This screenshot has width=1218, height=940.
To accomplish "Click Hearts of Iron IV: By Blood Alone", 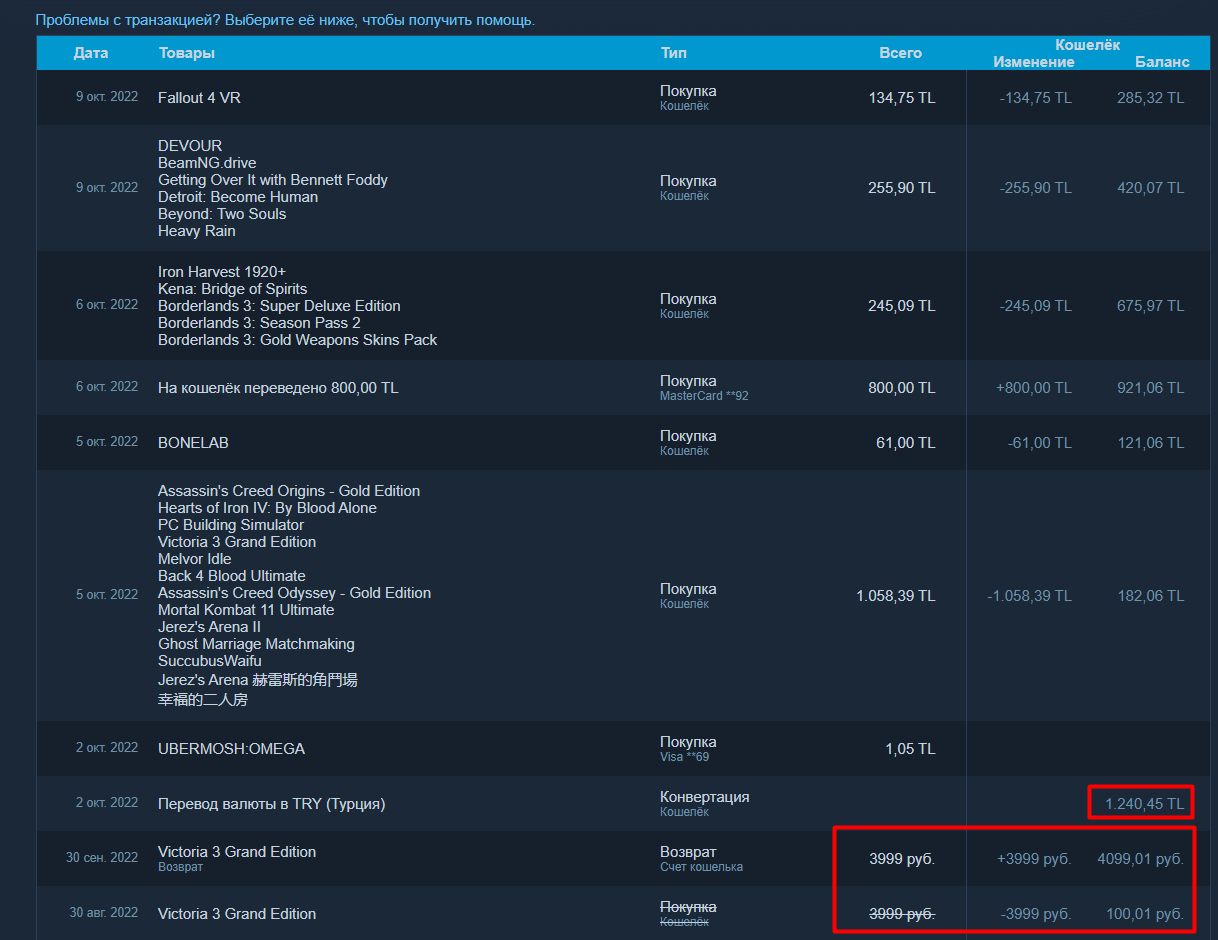I will tap(267, 508).
